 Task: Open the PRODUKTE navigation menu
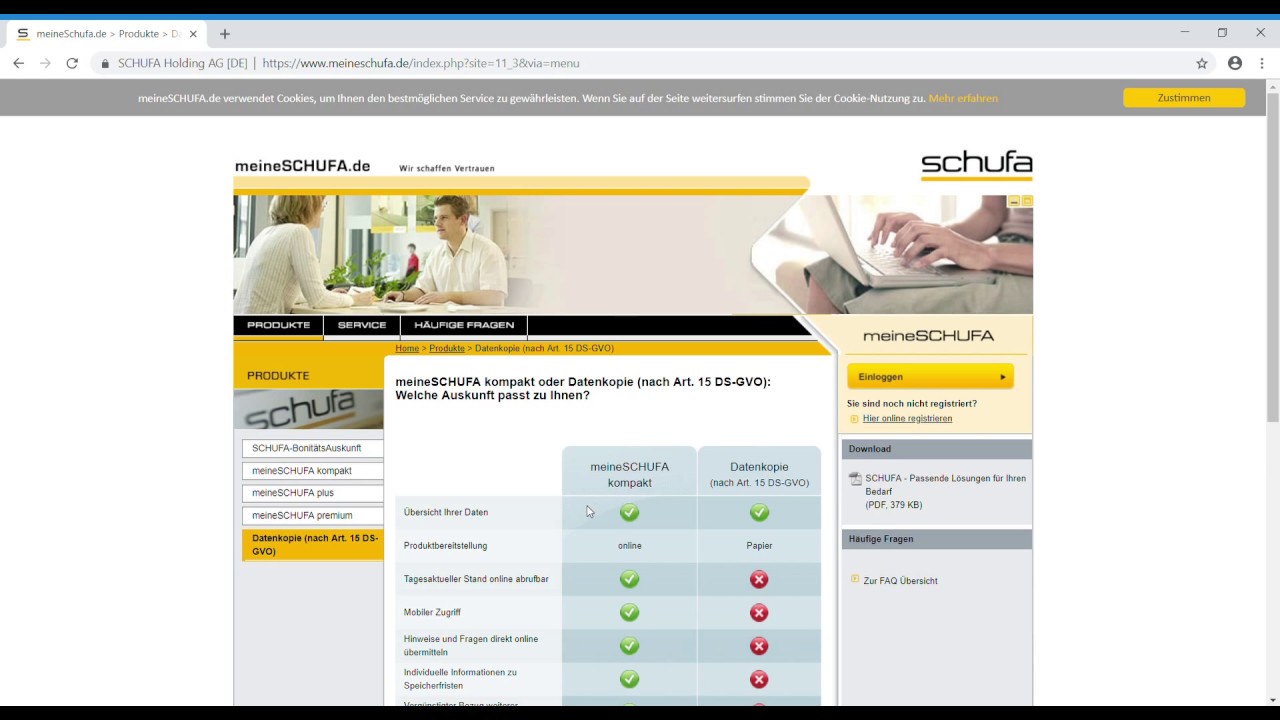pyautogui.click(x=278, y=326)
